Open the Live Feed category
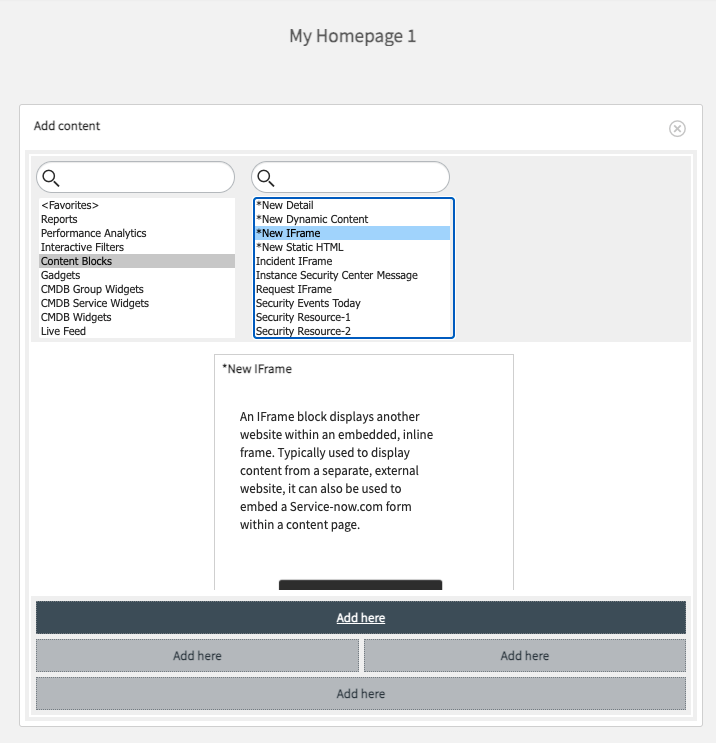Viewport: 716px width, 743px height. pyautogui.click(x=63, y=331)
